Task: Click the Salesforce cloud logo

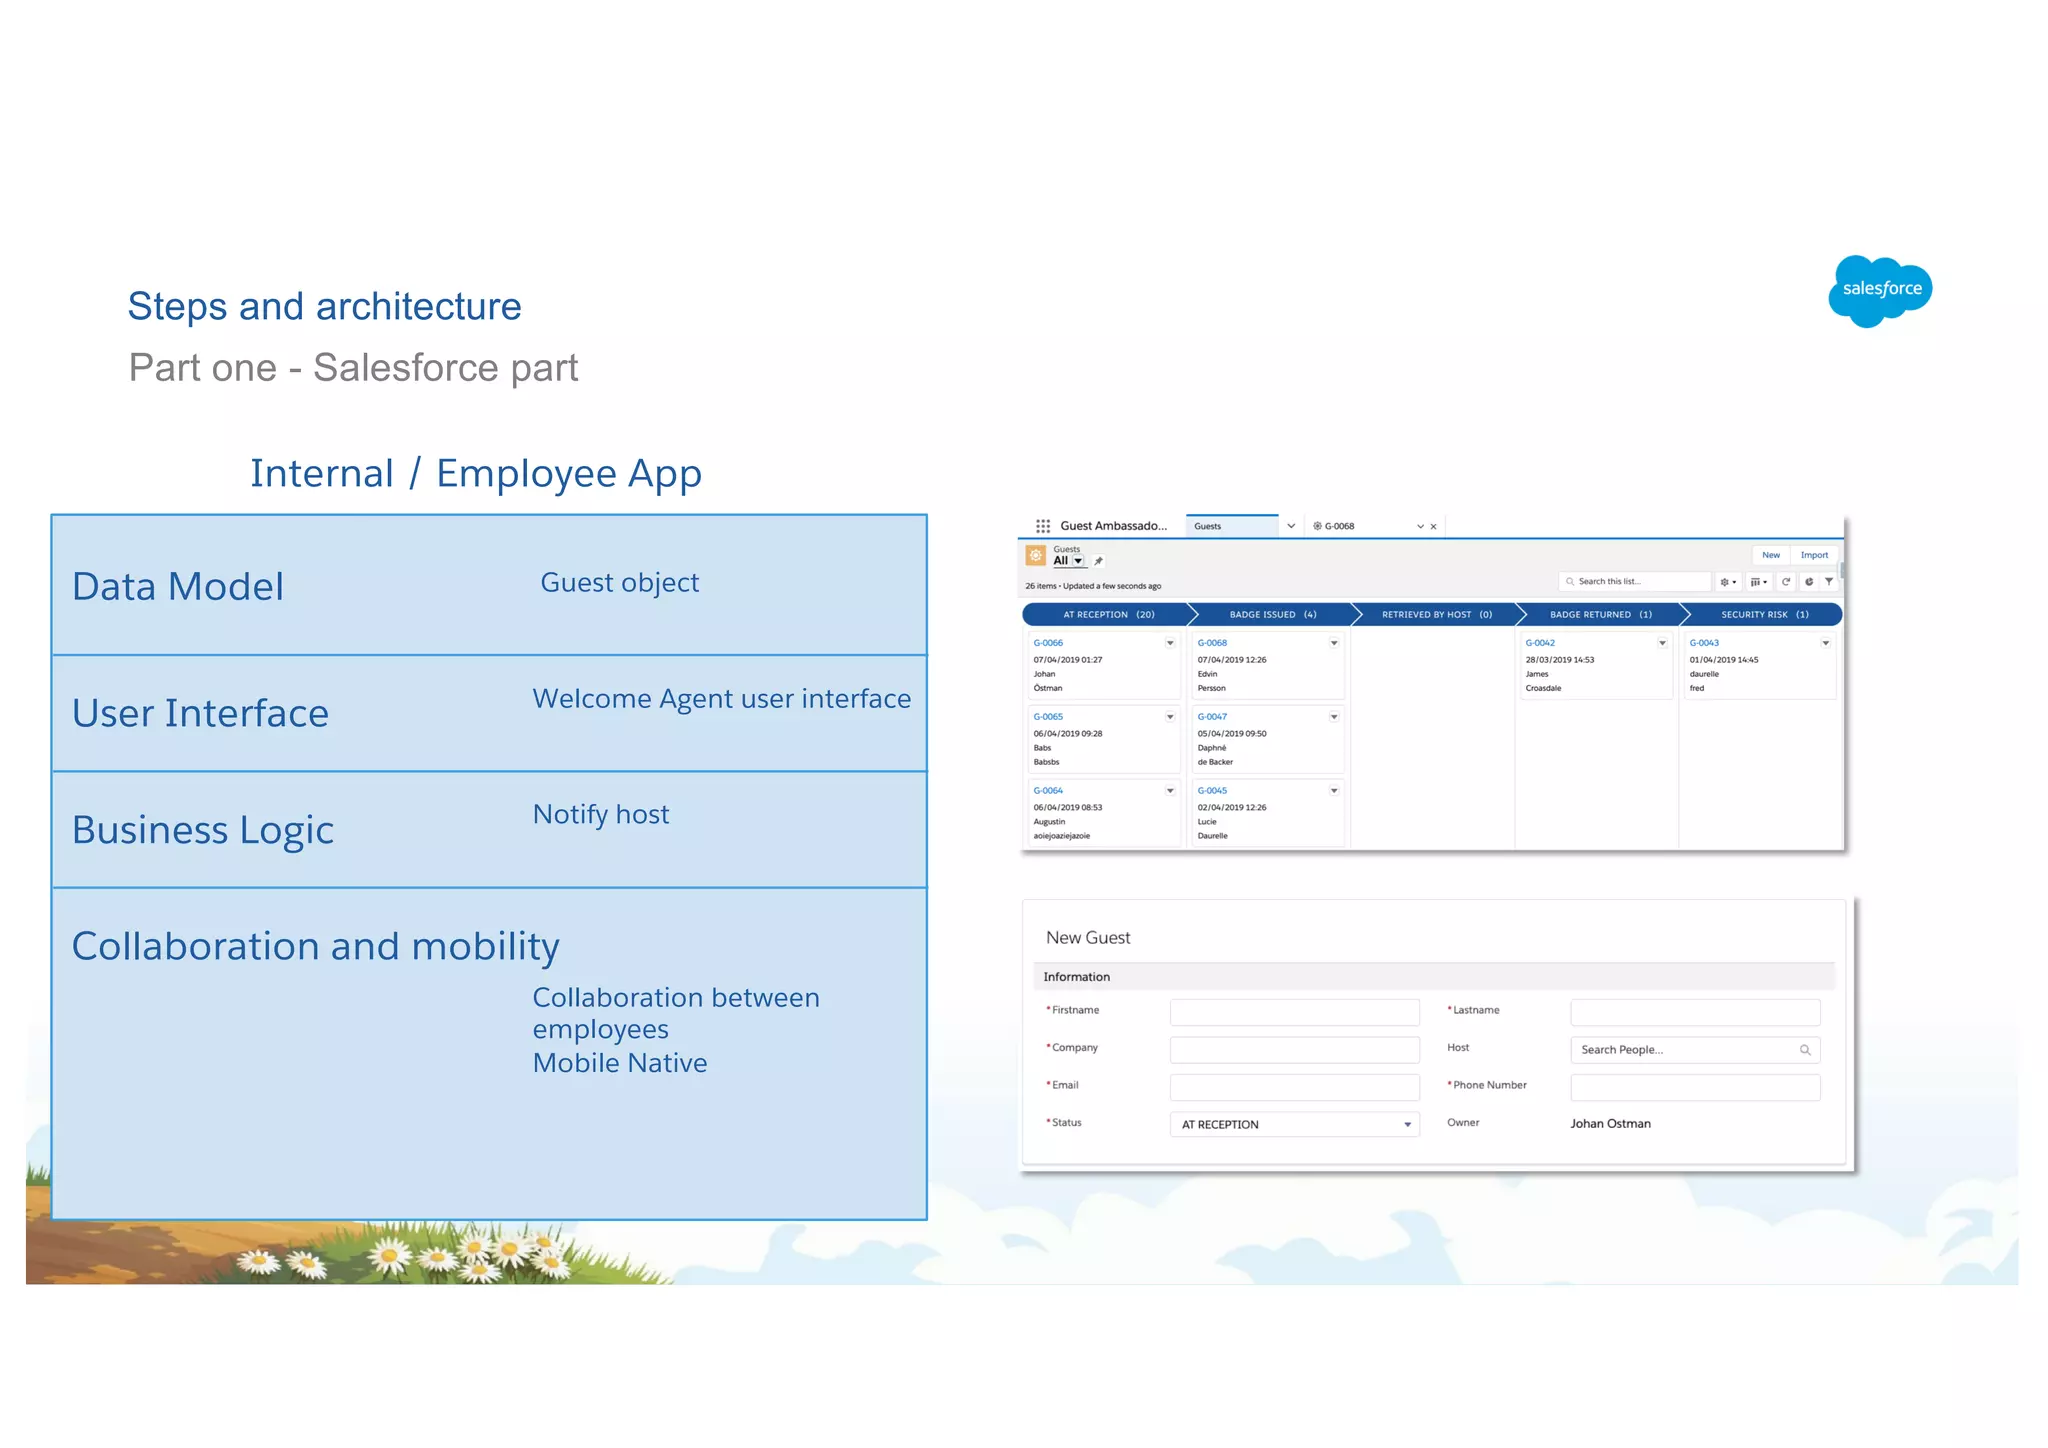Action: (x=1880, y=290)
